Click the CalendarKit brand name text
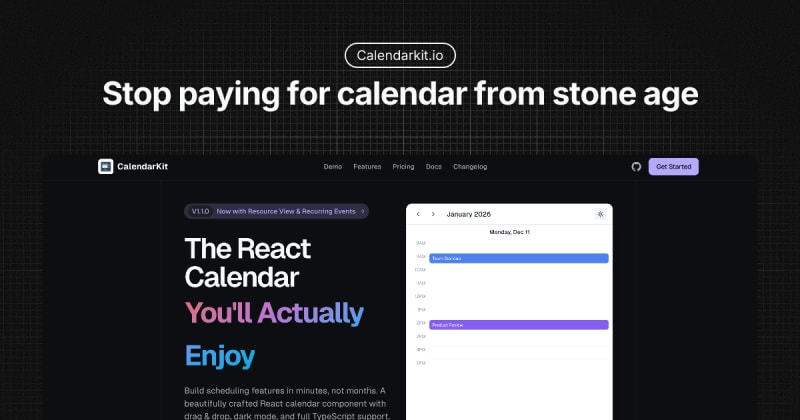800x420 pixels. [141, 167]
